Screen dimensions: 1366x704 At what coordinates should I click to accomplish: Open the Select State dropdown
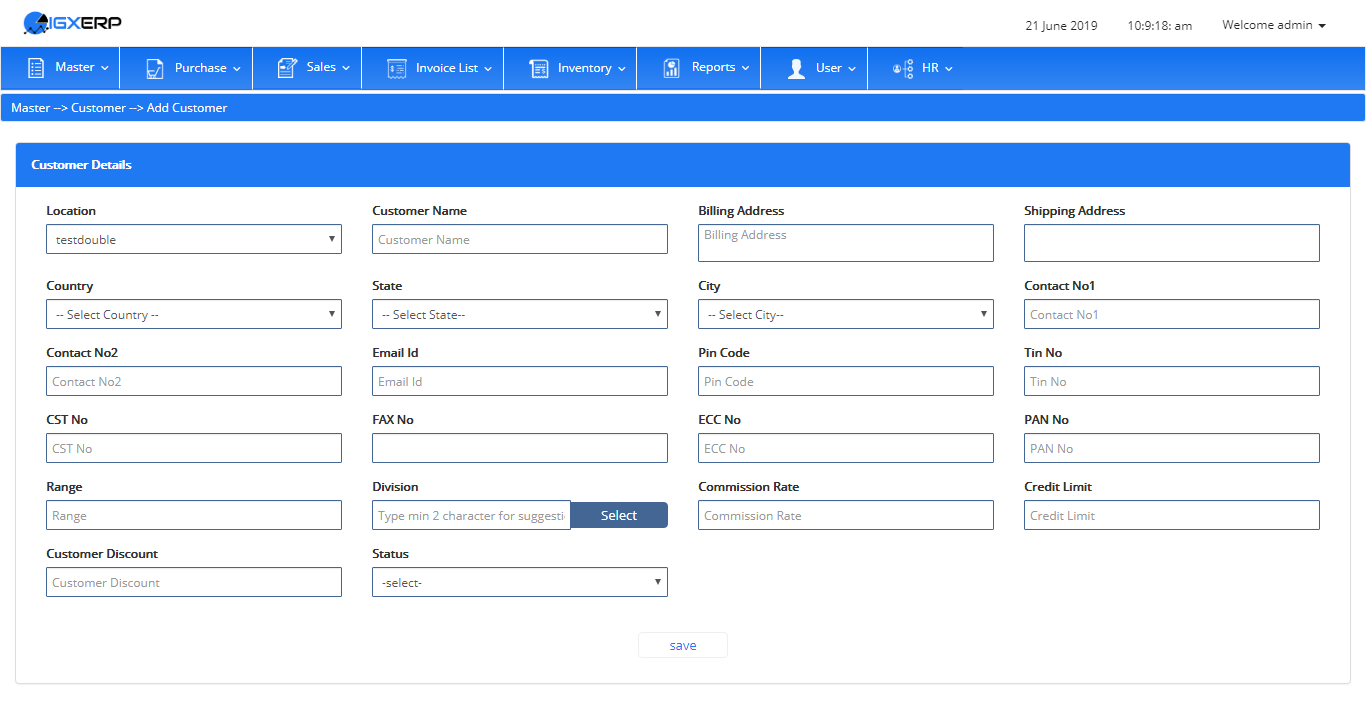pyautogui.click(x=520, y=314)
